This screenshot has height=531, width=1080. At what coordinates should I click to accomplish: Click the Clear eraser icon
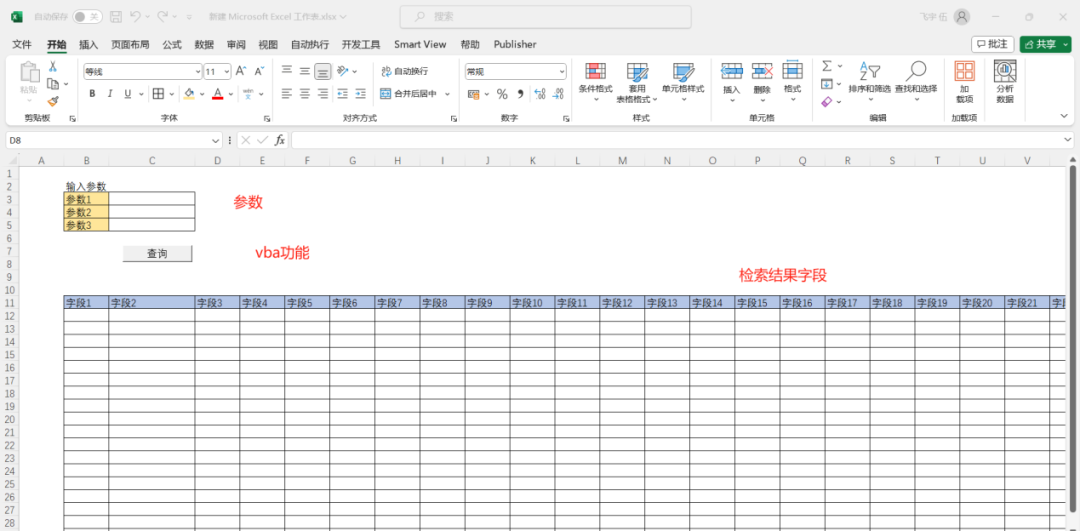(827, 101)
